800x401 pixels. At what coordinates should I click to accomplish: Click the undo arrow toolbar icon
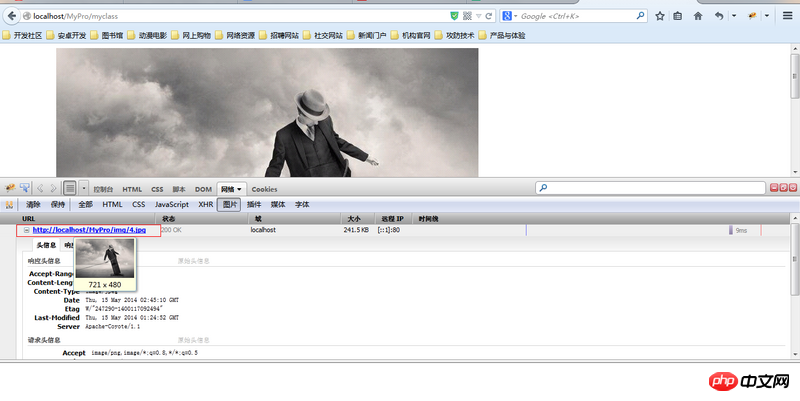[719, 16]
